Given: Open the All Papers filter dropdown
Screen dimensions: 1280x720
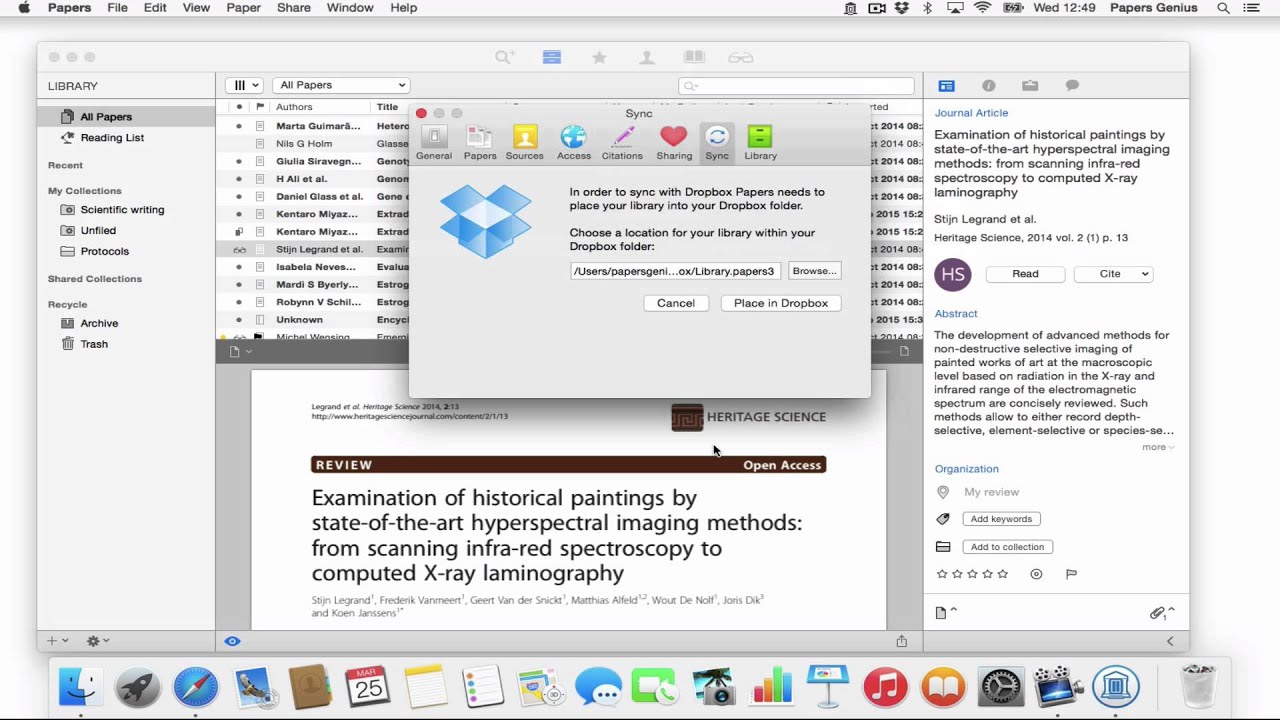Looking at the screenshot, I should click(341, 85).
